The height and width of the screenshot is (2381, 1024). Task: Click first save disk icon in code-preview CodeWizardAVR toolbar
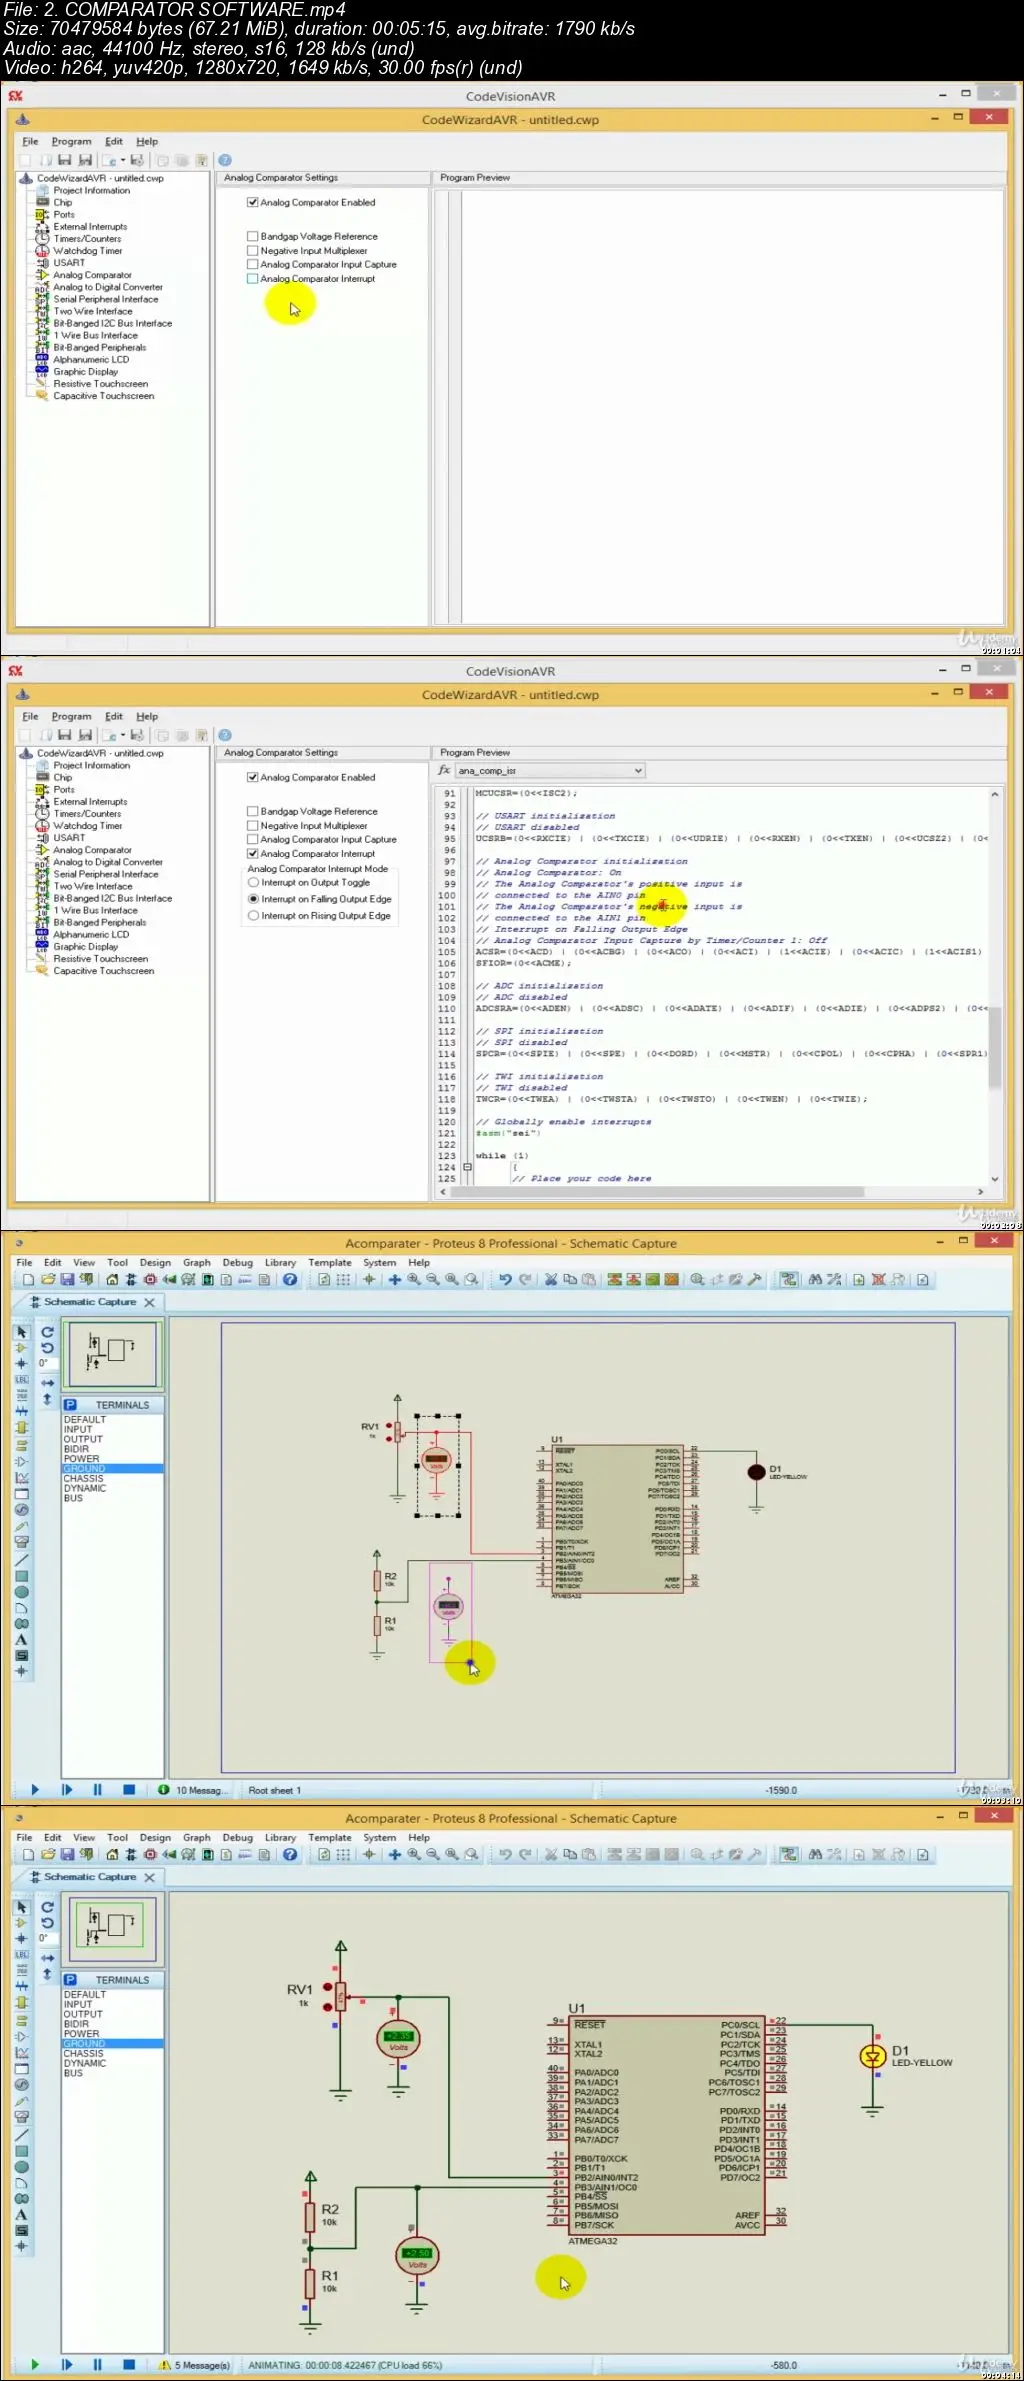pyautogui.click(x=64, y=735)
